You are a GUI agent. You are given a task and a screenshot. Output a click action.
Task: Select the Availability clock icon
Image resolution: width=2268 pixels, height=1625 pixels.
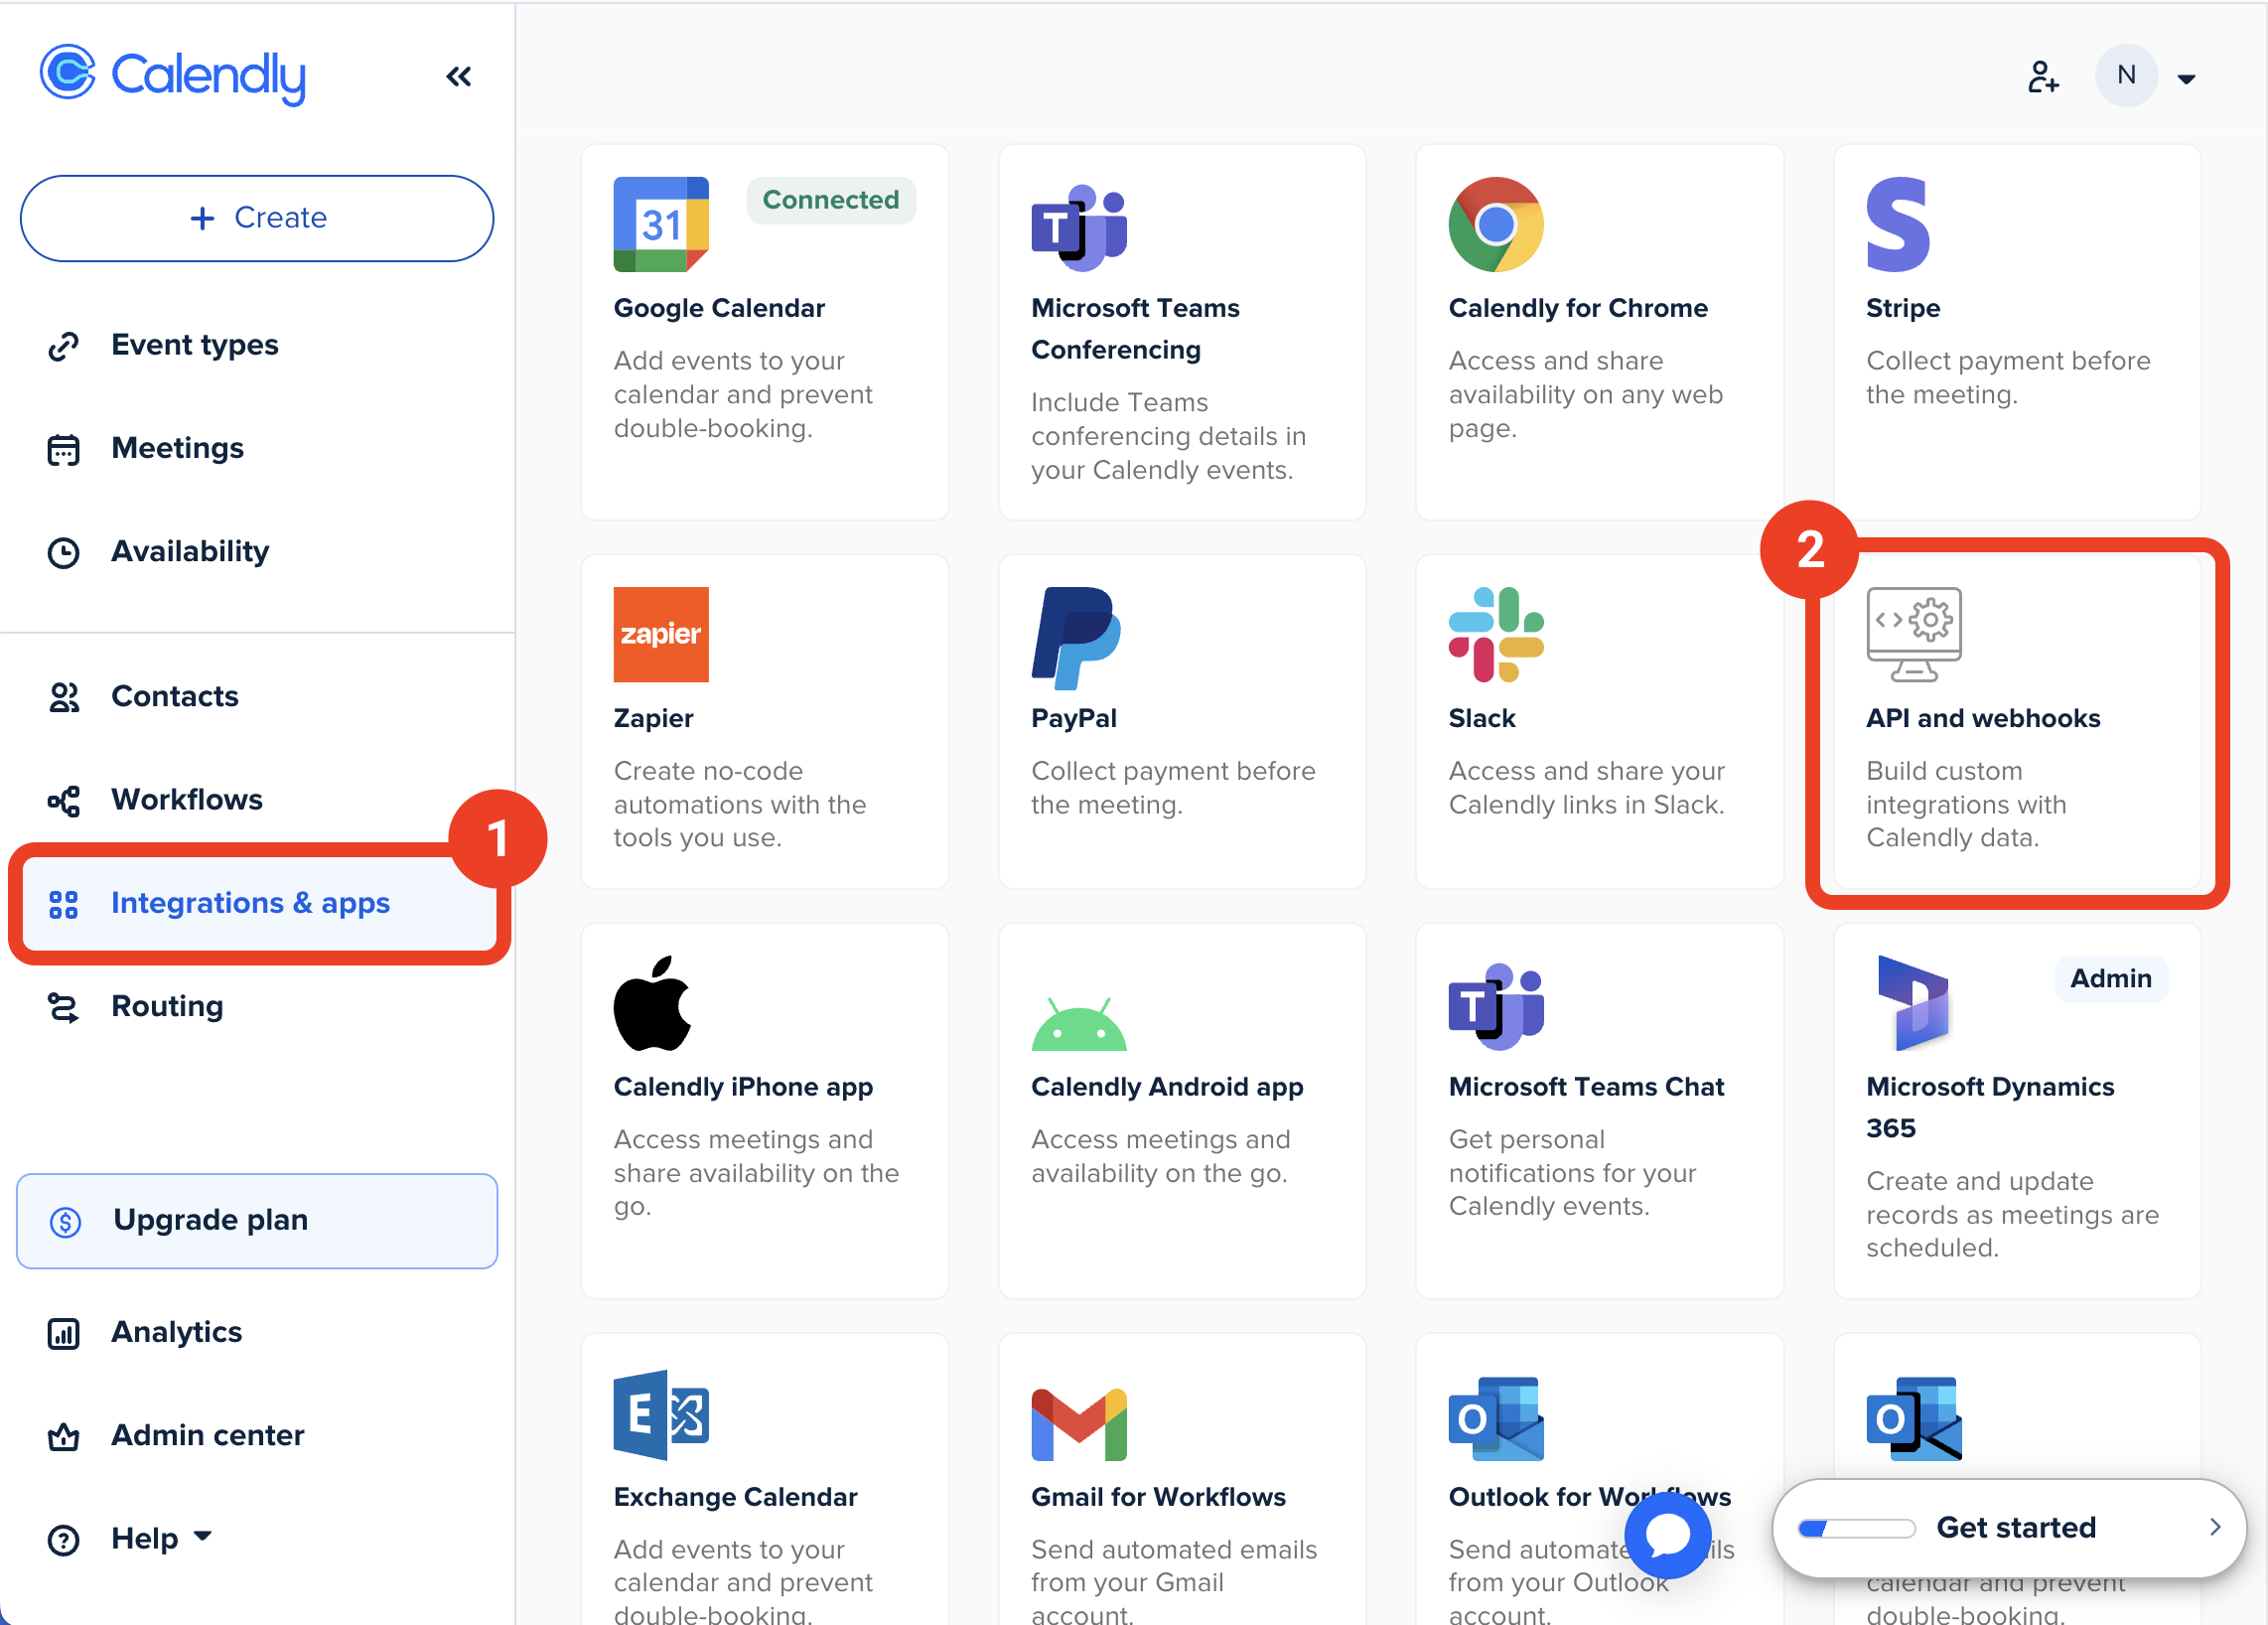(x=64, y=552)
